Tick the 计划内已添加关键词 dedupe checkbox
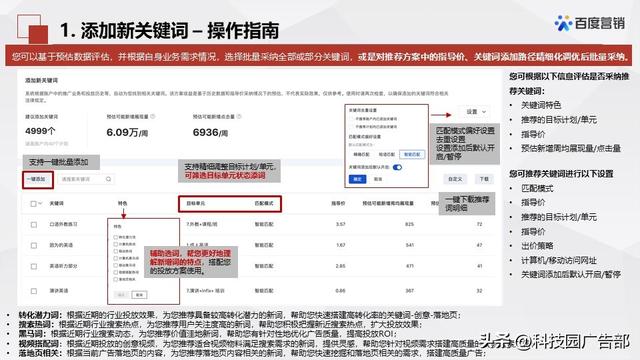640x360 pixels. point(351,127)
